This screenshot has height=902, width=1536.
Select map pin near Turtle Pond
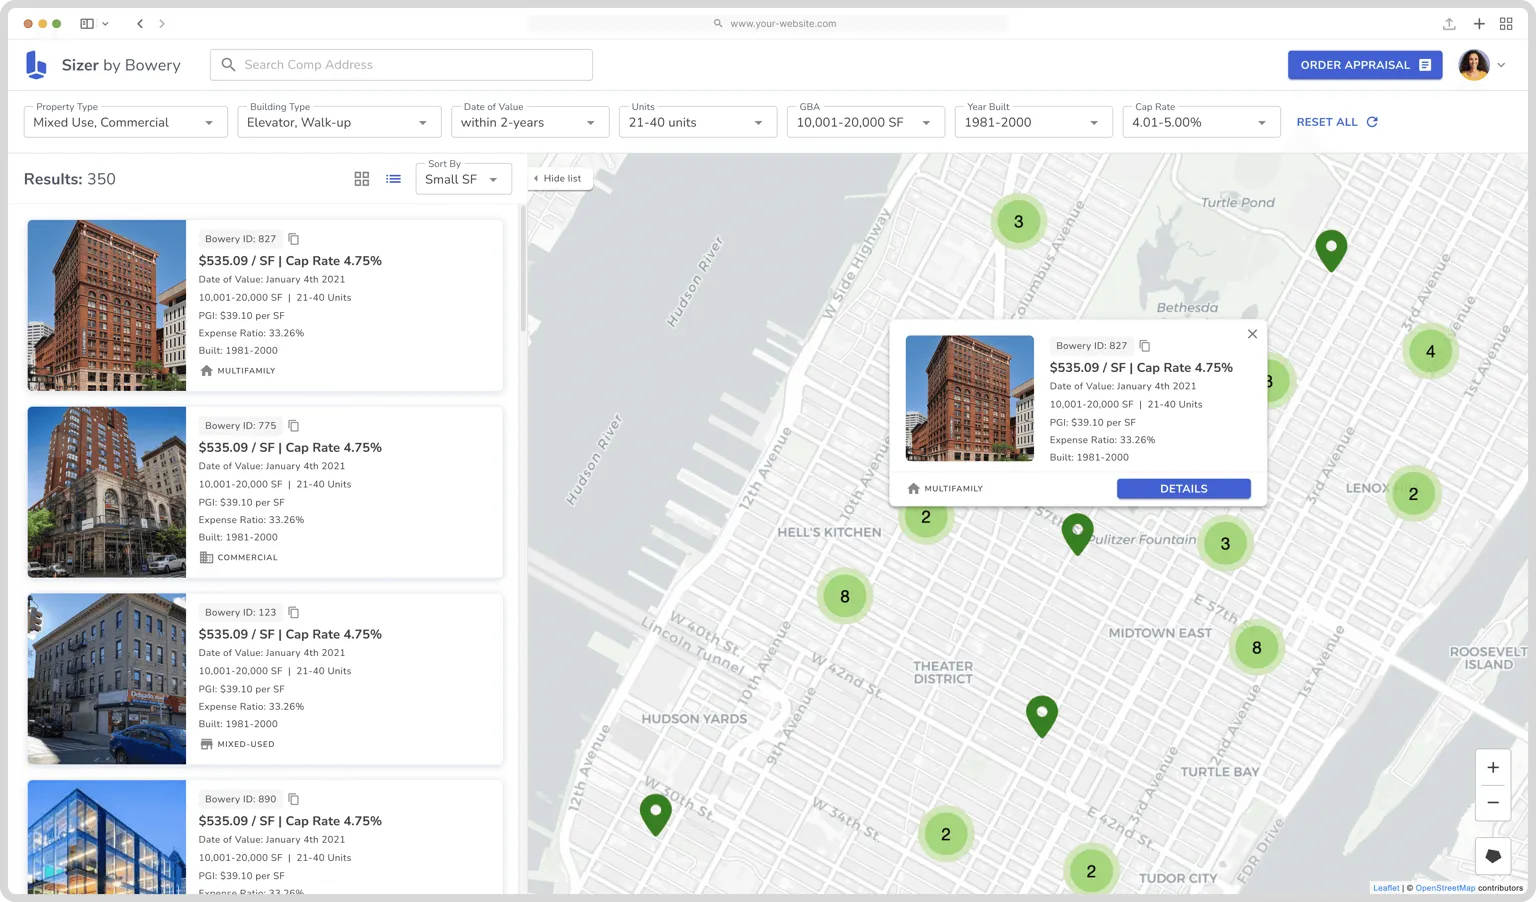tap(1331, 250)
